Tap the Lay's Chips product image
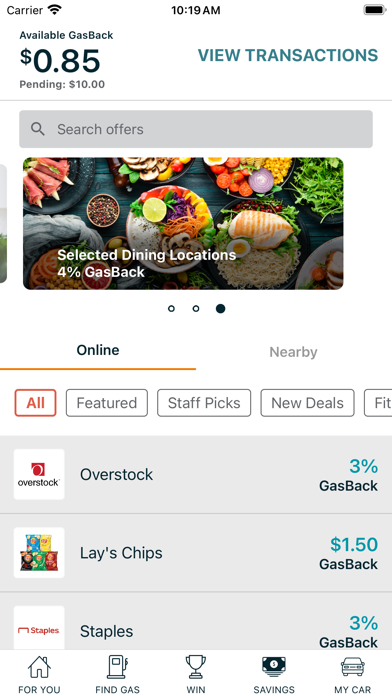Screen dimensions: 392x696 tap(39, 553)
